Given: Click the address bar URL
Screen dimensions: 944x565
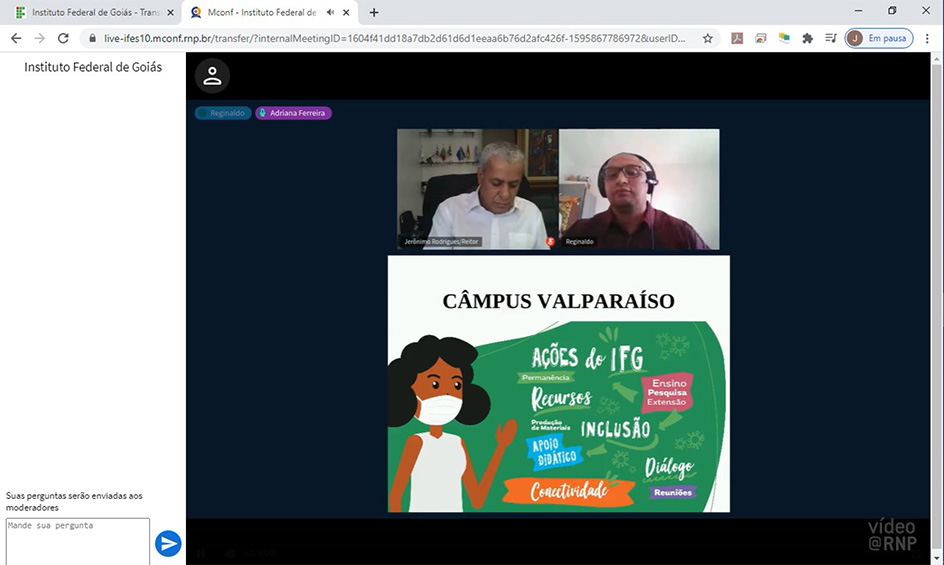Looking at the screenshot, I should point(395,38).
